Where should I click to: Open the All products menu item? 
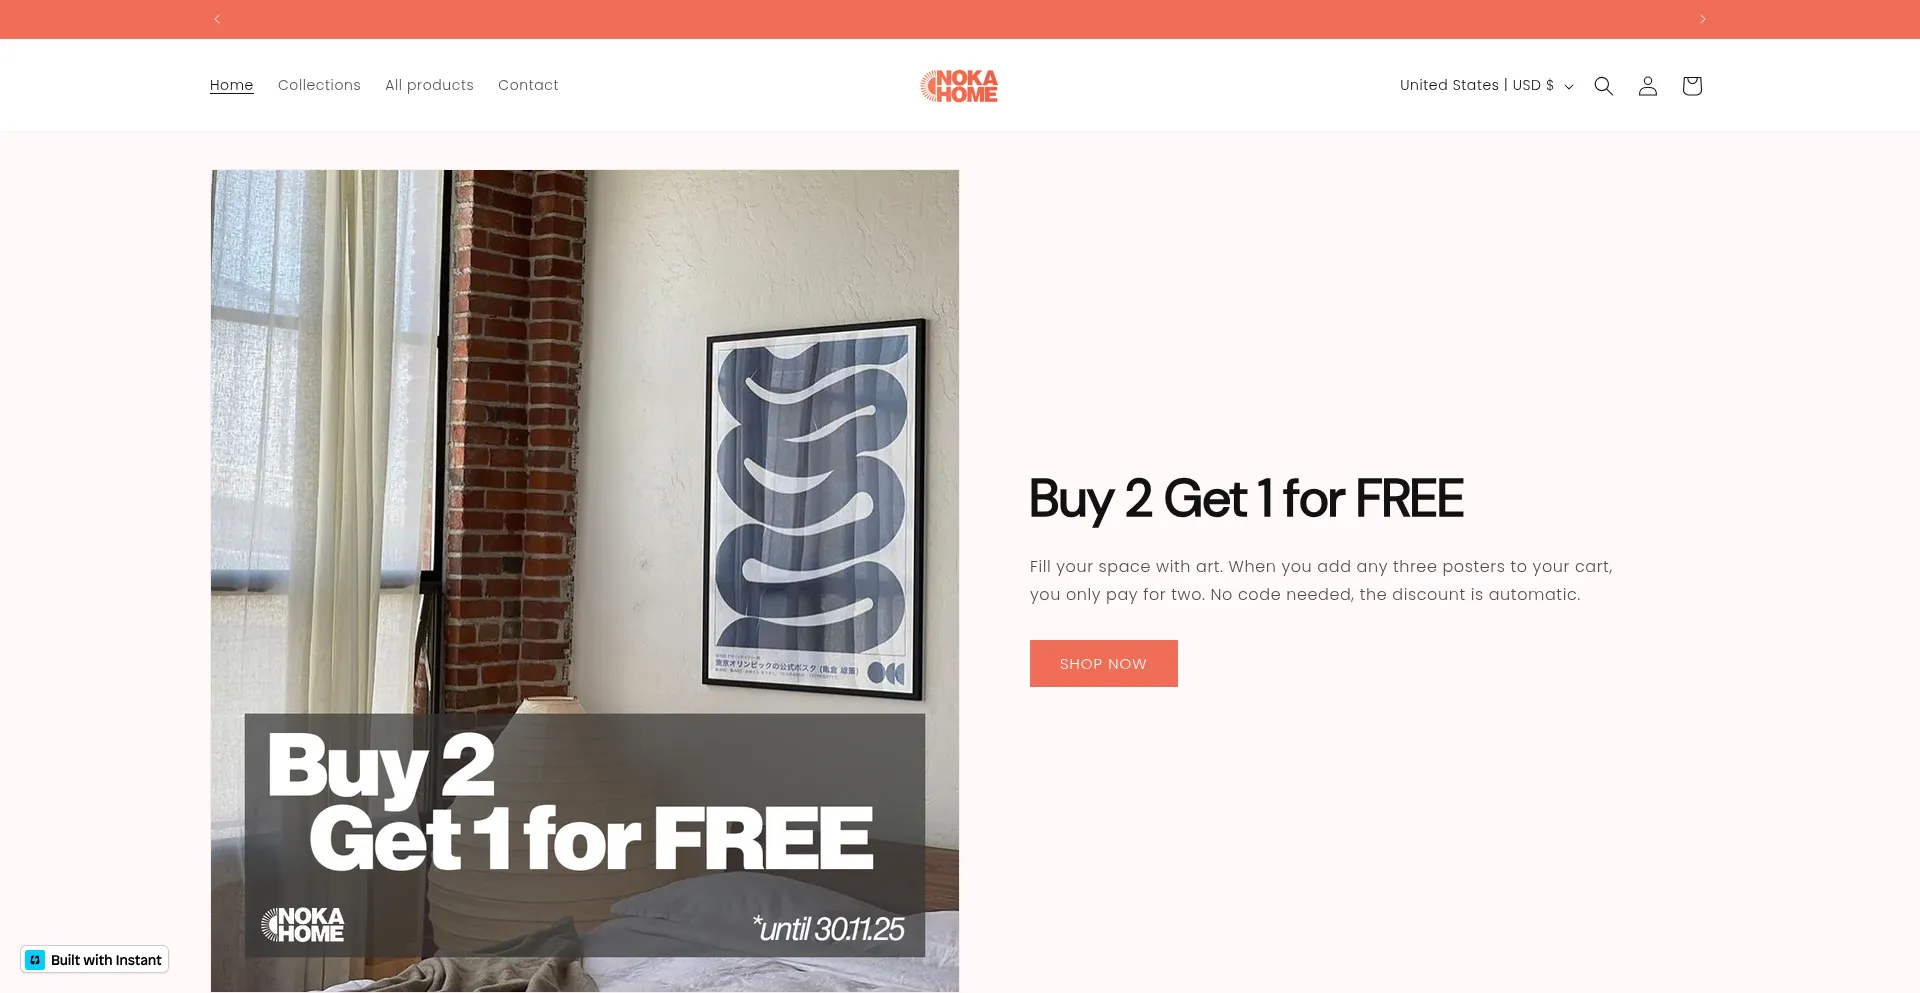pyautogui.click(x=429, y=86)
